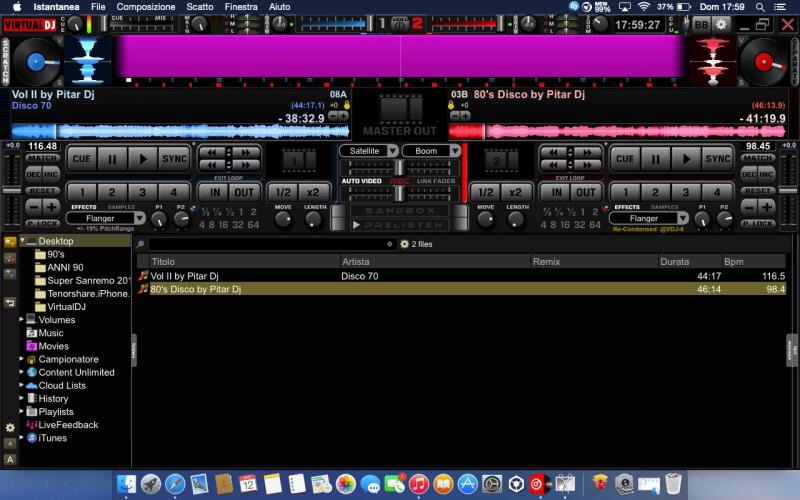Toggle SYNC on the left deck
Screen dimensions: 800x500
175,159
